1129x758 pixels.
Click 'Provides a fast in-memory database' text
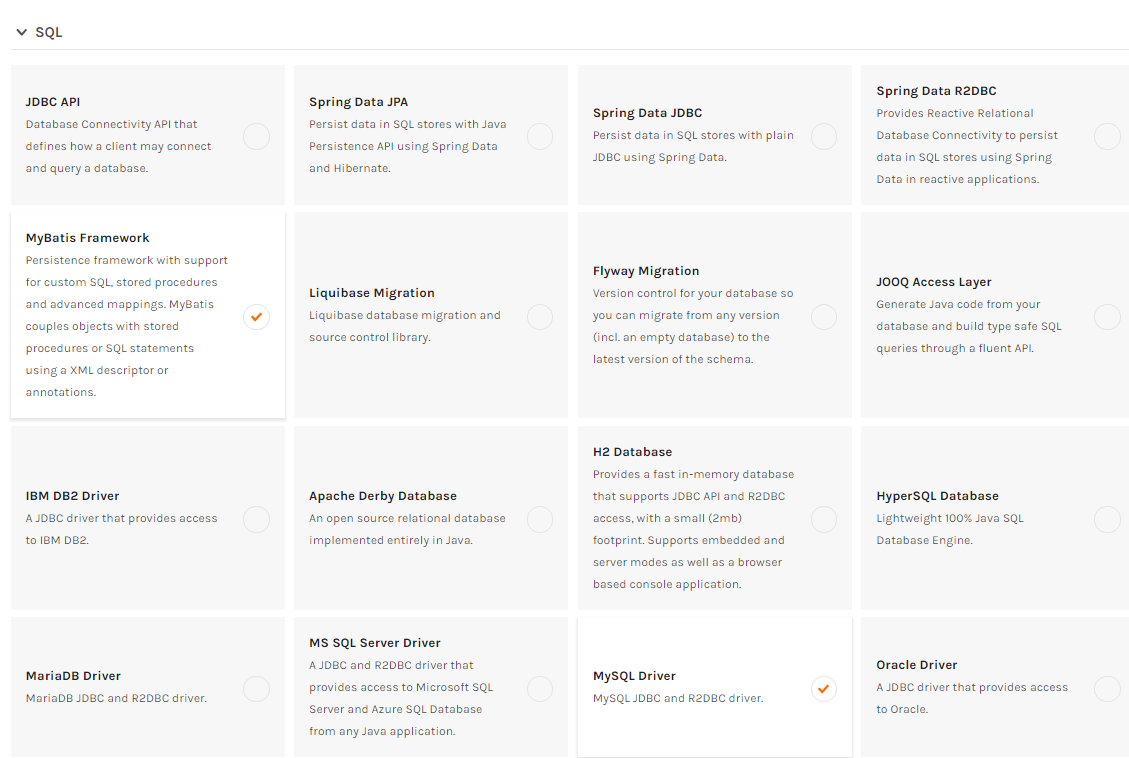[x=693, y=474]
